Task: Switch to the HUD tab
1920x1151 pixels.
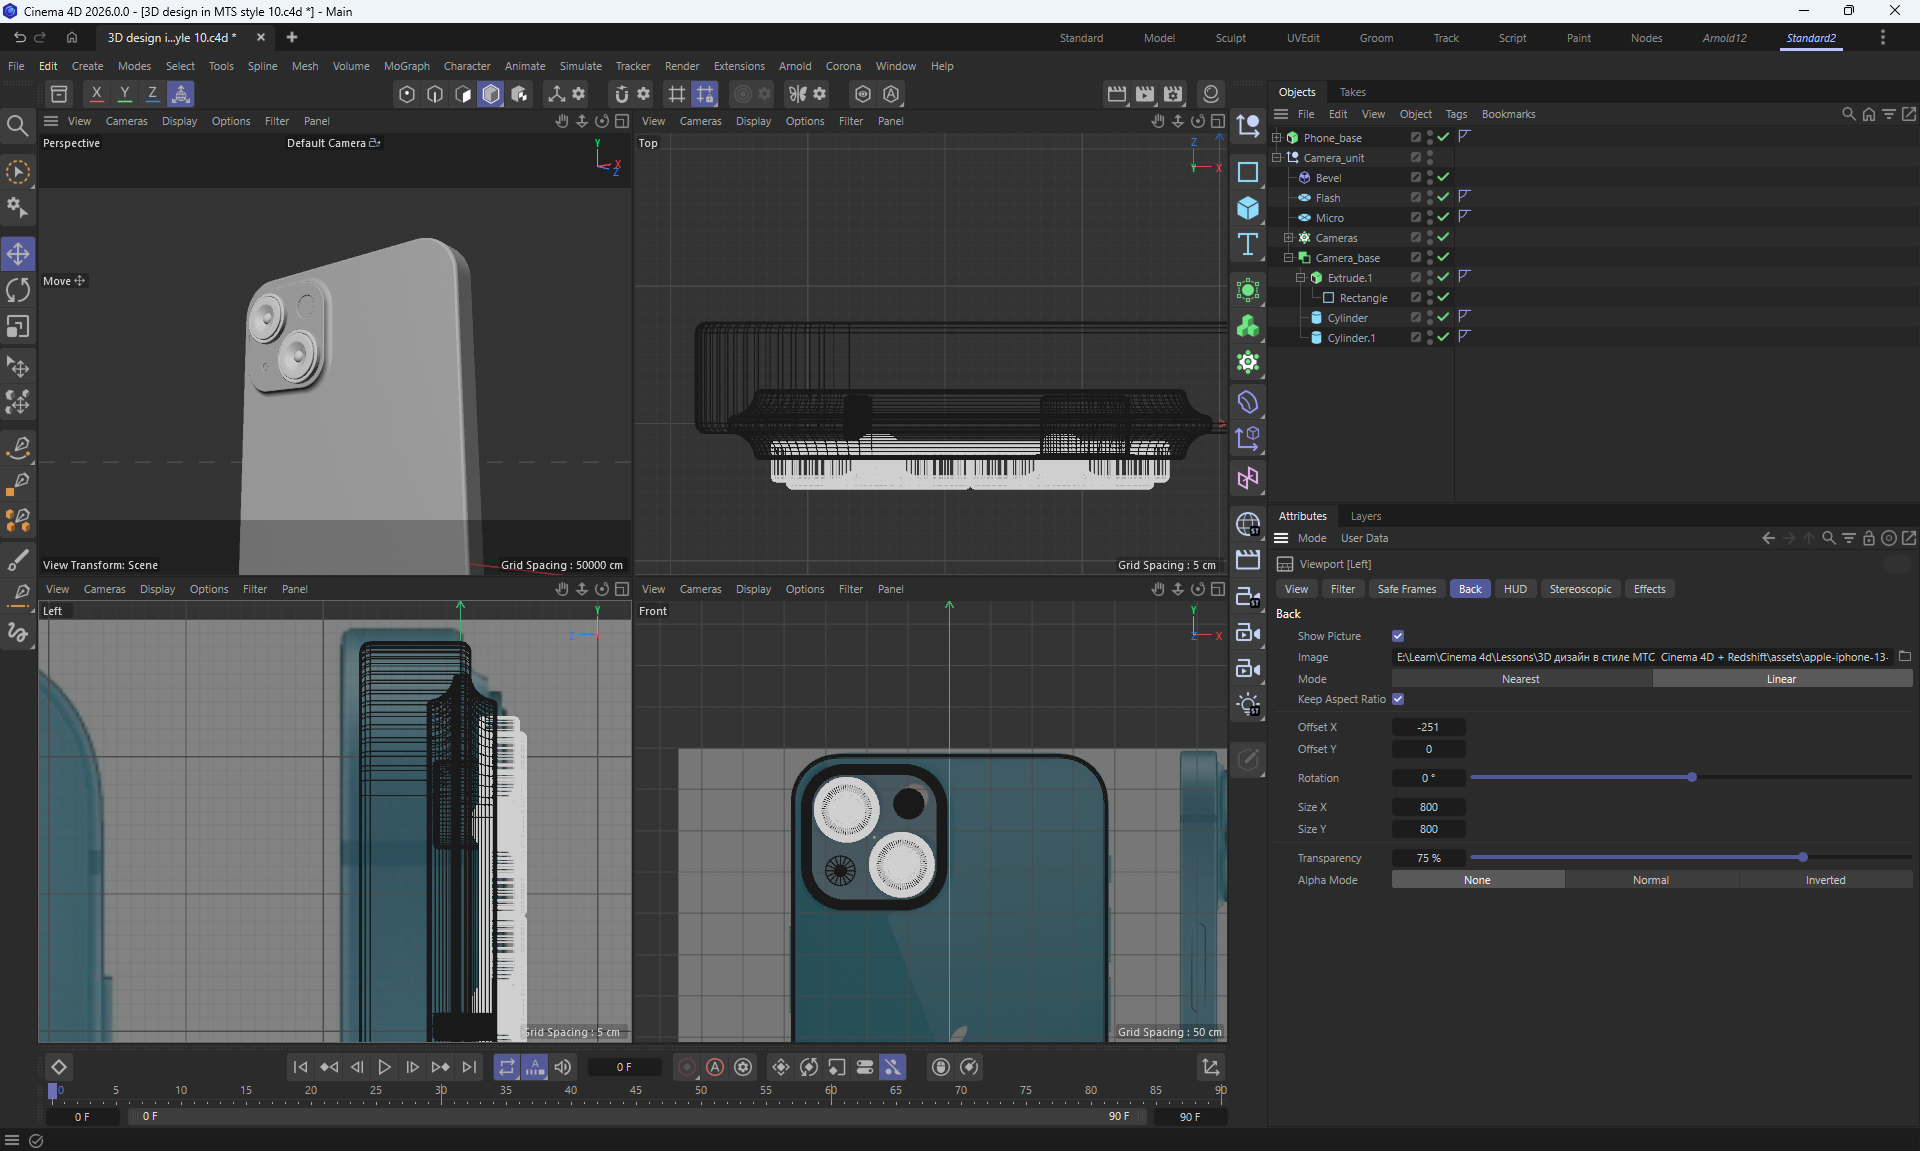Action: pyautogui.click(x=1515, y=589)
